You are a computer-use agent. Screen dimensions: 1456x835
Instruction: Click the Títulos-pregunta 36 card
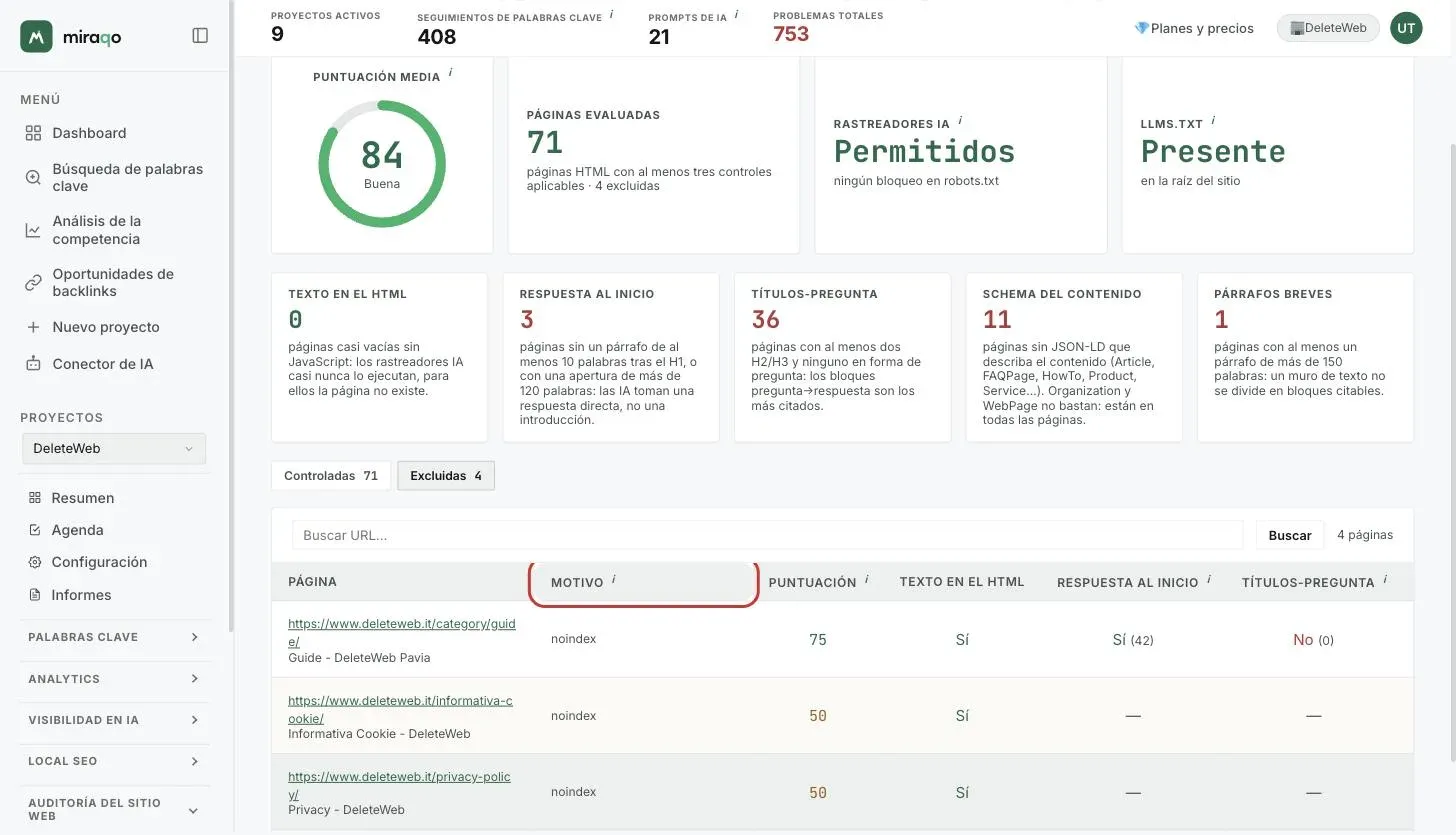[x=842, y=357]
